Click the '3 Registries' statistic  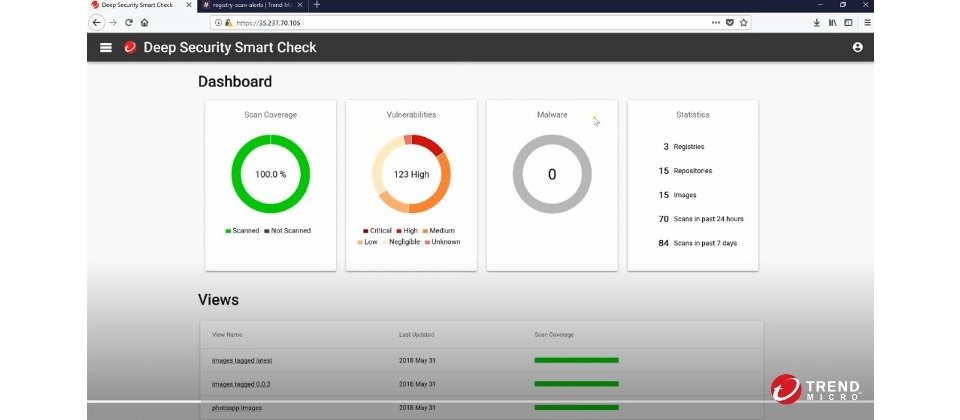point(683,147)
